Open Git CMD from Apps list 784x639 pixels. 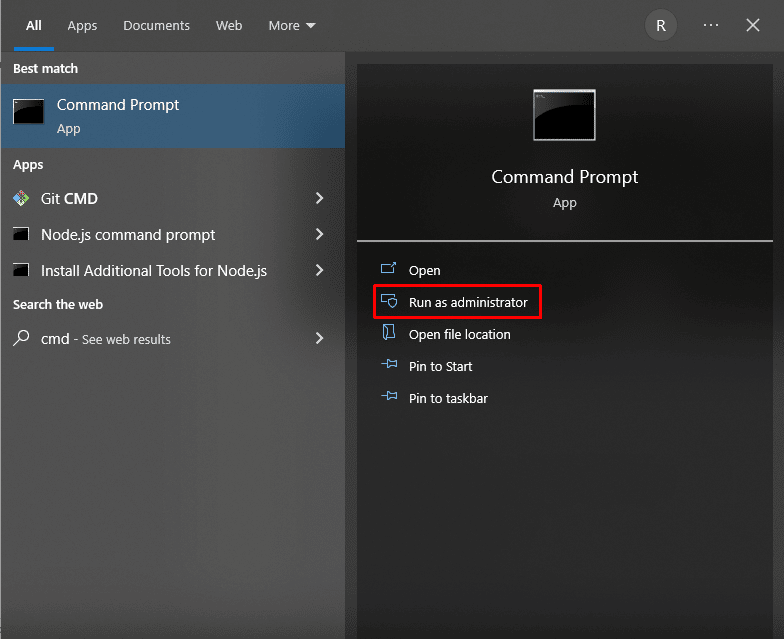point(173,198)
